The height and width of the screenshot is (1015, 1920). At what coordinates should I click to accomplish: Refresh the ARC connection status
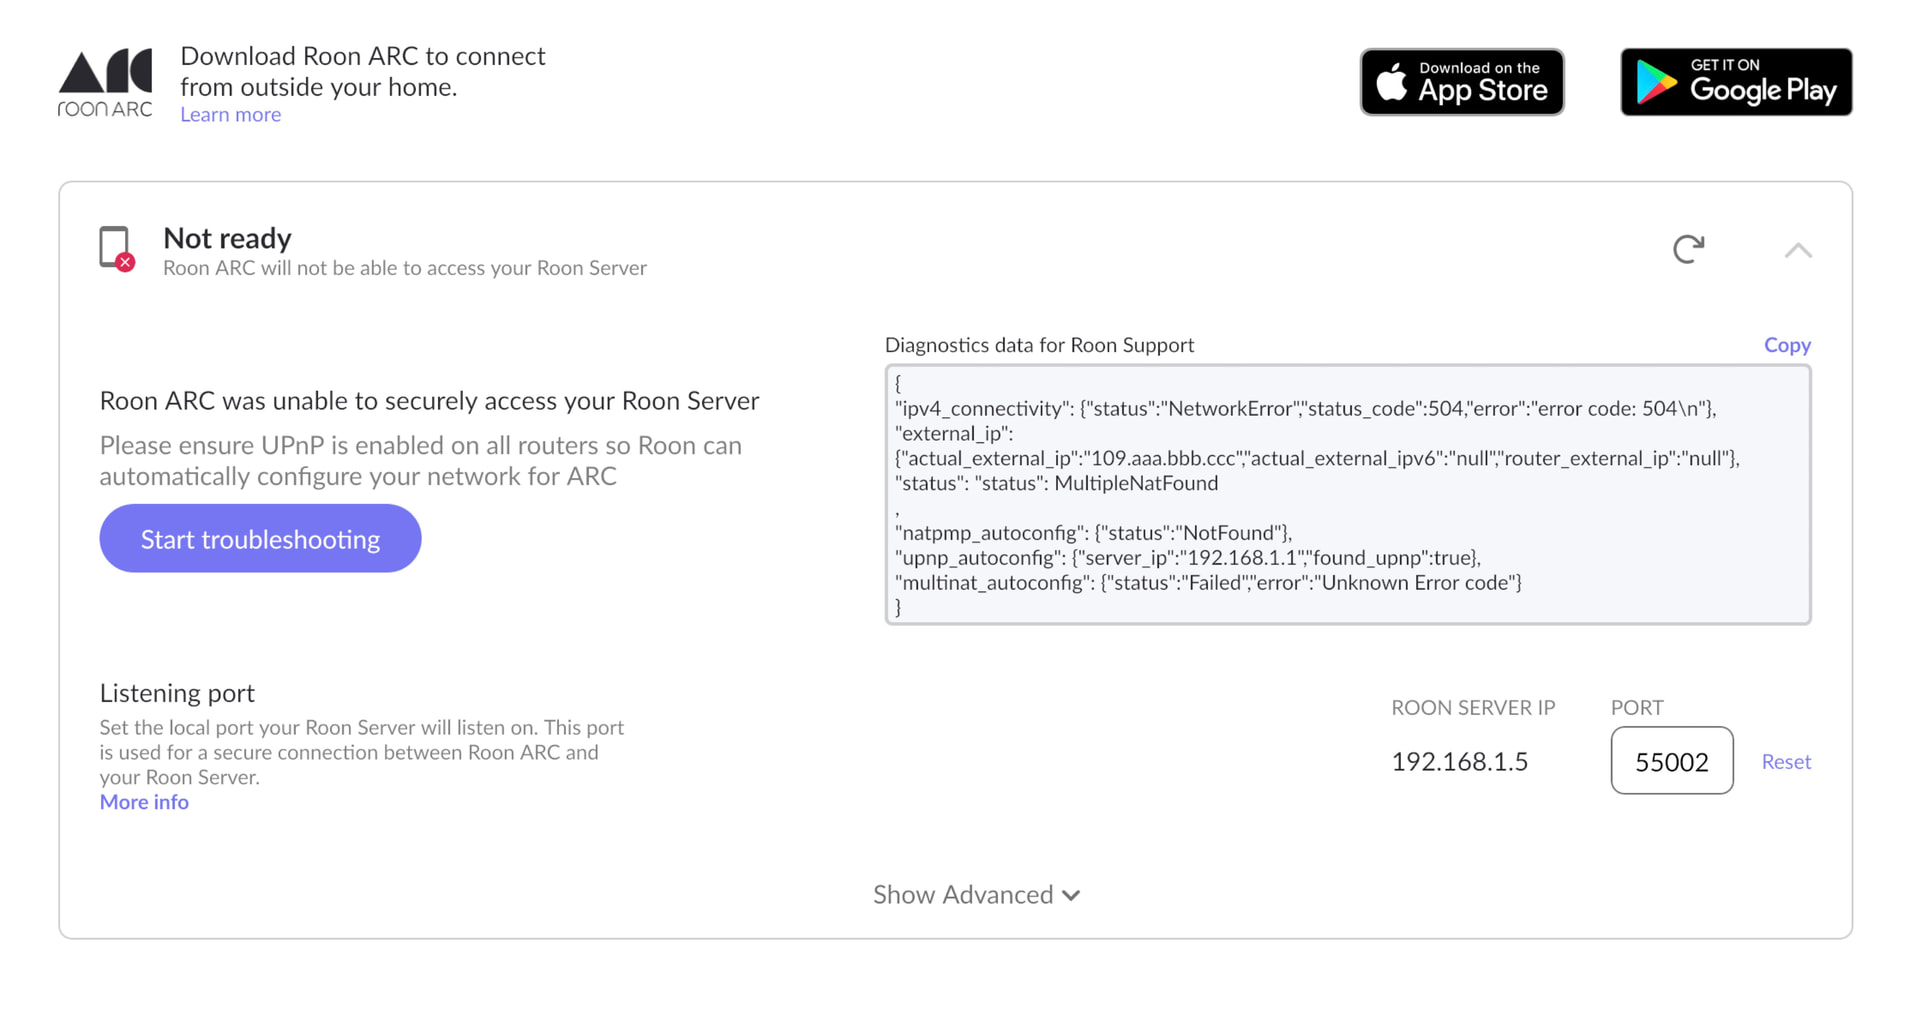(x=1688, y=249)
